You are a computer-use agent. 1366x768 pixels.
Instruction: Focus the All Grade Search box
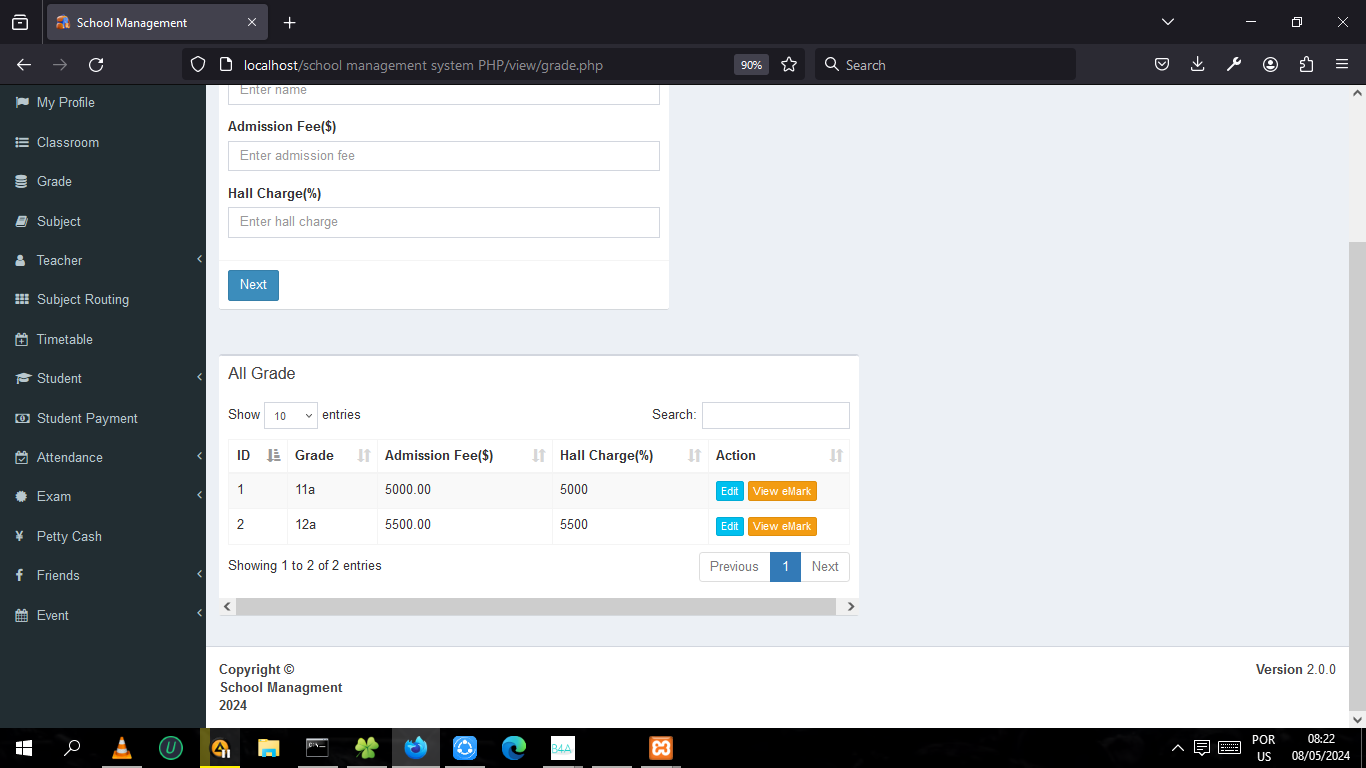pos(776,415)
